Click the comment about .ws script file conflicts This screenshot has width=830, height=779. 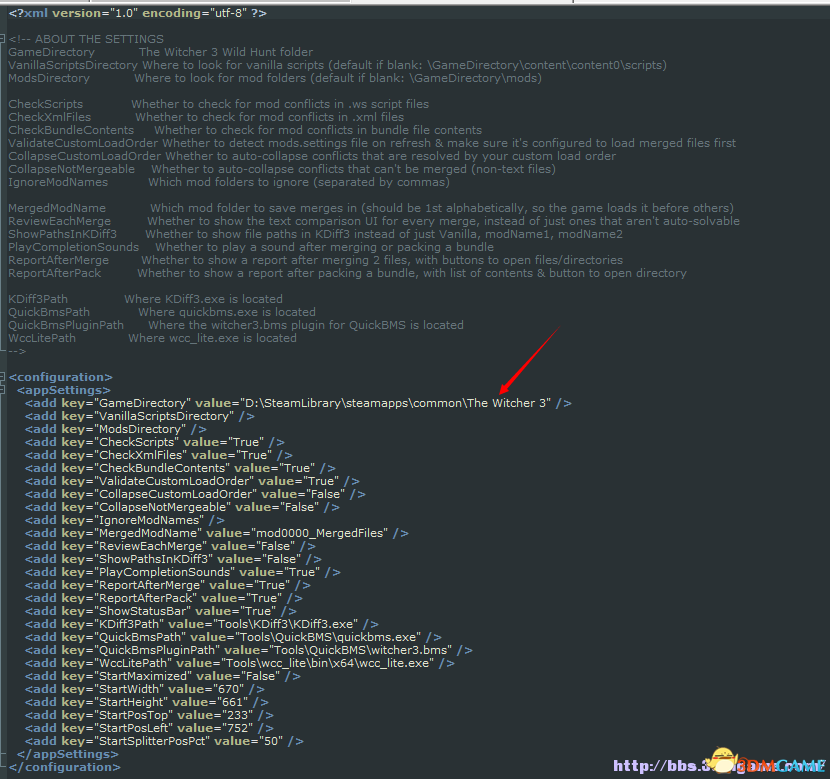pos(280,104)
